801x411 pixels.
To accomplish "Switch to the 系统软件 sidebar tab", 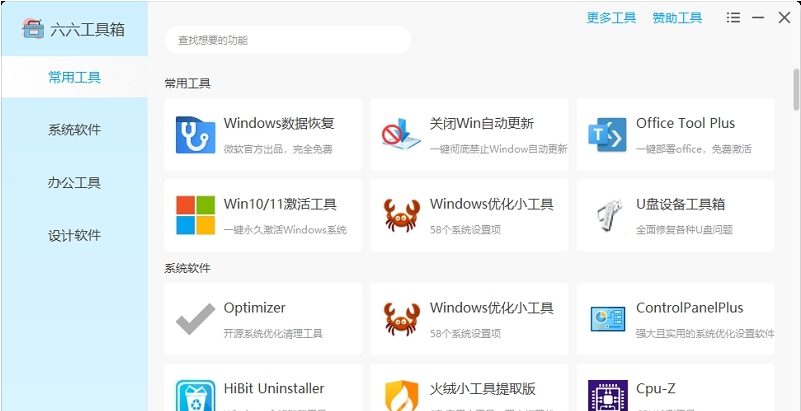I will (x=75, y=130).
